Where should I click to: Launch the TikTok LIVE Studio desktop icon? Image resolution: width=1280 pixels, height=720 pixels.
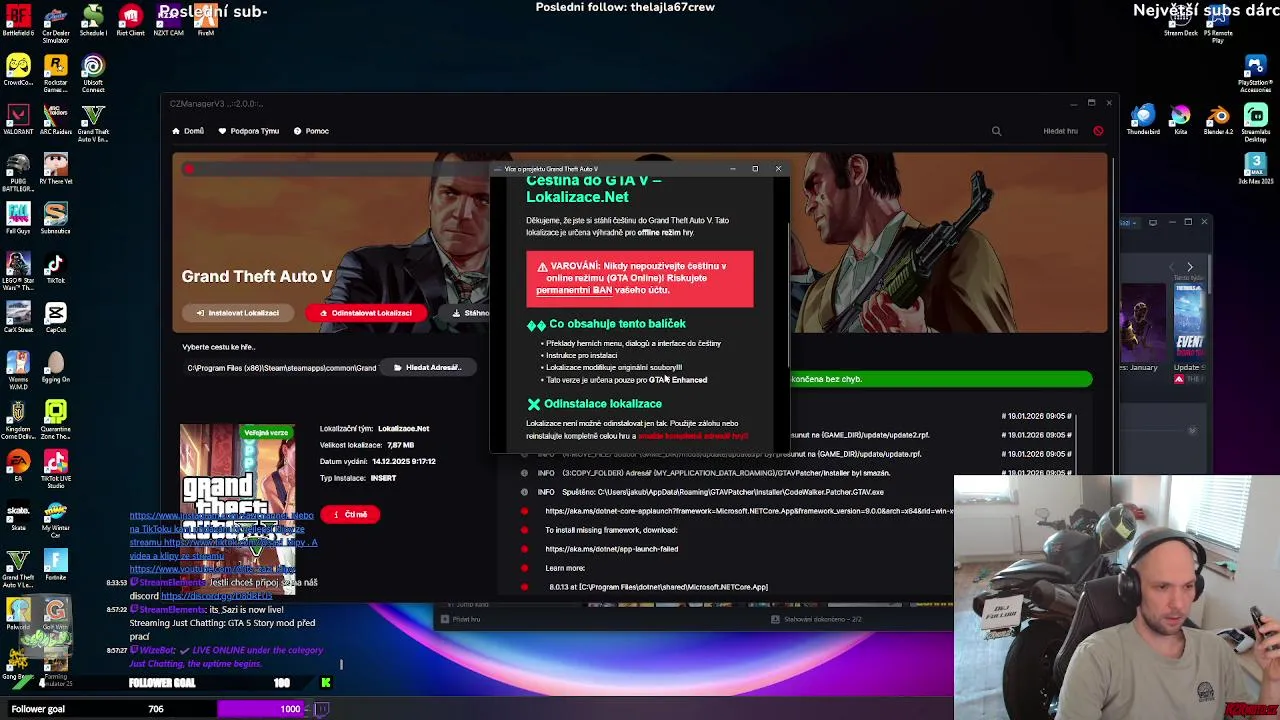point(56,468)
